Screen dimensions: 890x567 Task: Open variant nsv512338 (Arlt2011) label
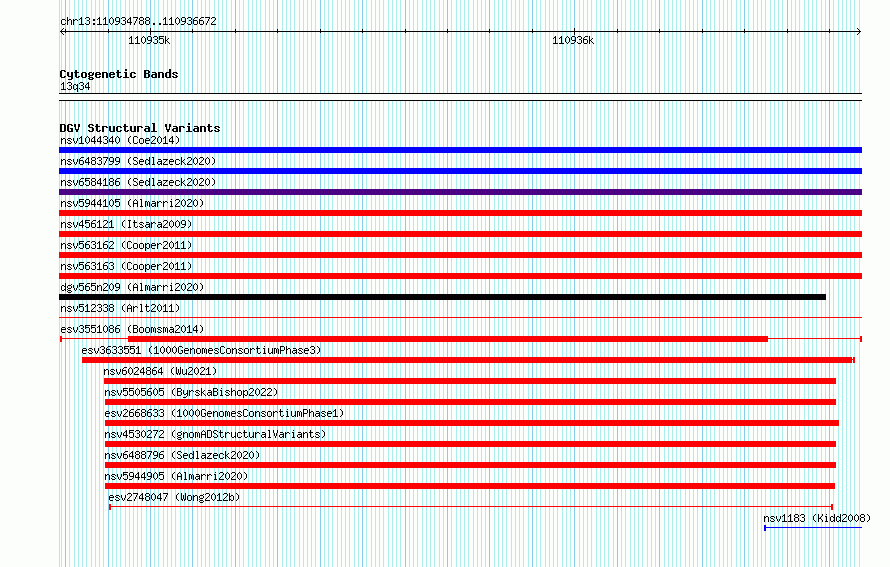pos(120,308)
